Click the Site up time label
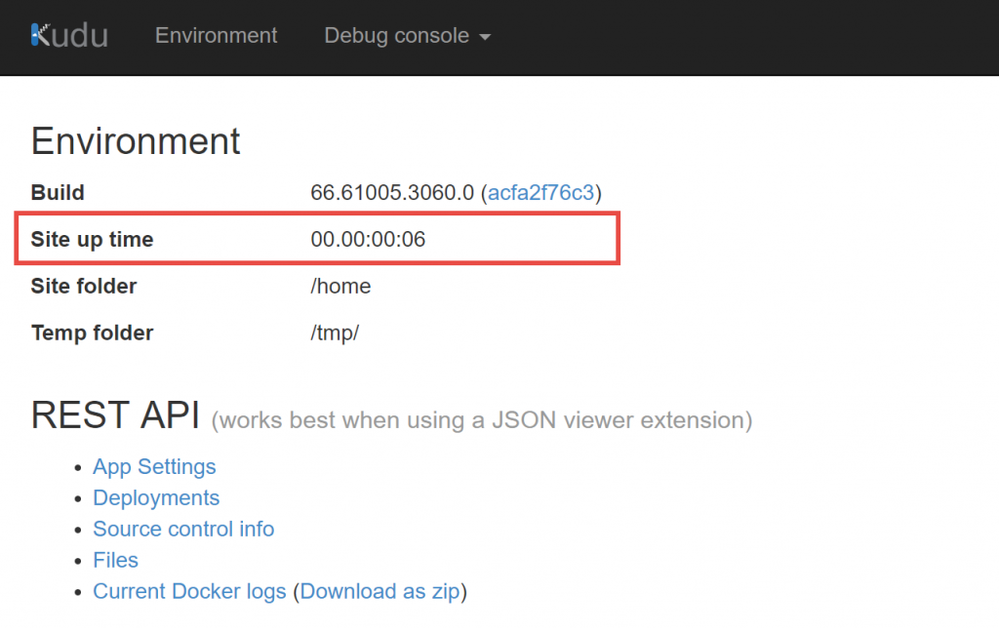 (x=92, y=239)
